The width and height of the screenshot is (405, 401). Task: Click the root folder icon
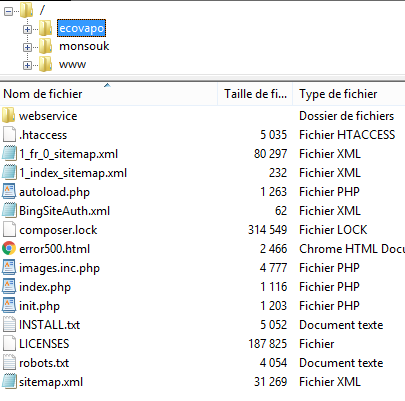pos(27,10)
